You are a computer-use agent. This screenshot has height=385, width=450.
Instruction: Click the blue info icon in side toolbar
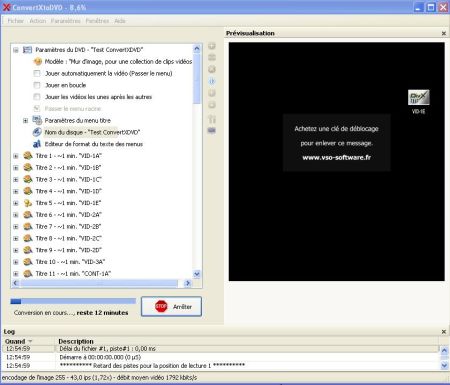212,81
